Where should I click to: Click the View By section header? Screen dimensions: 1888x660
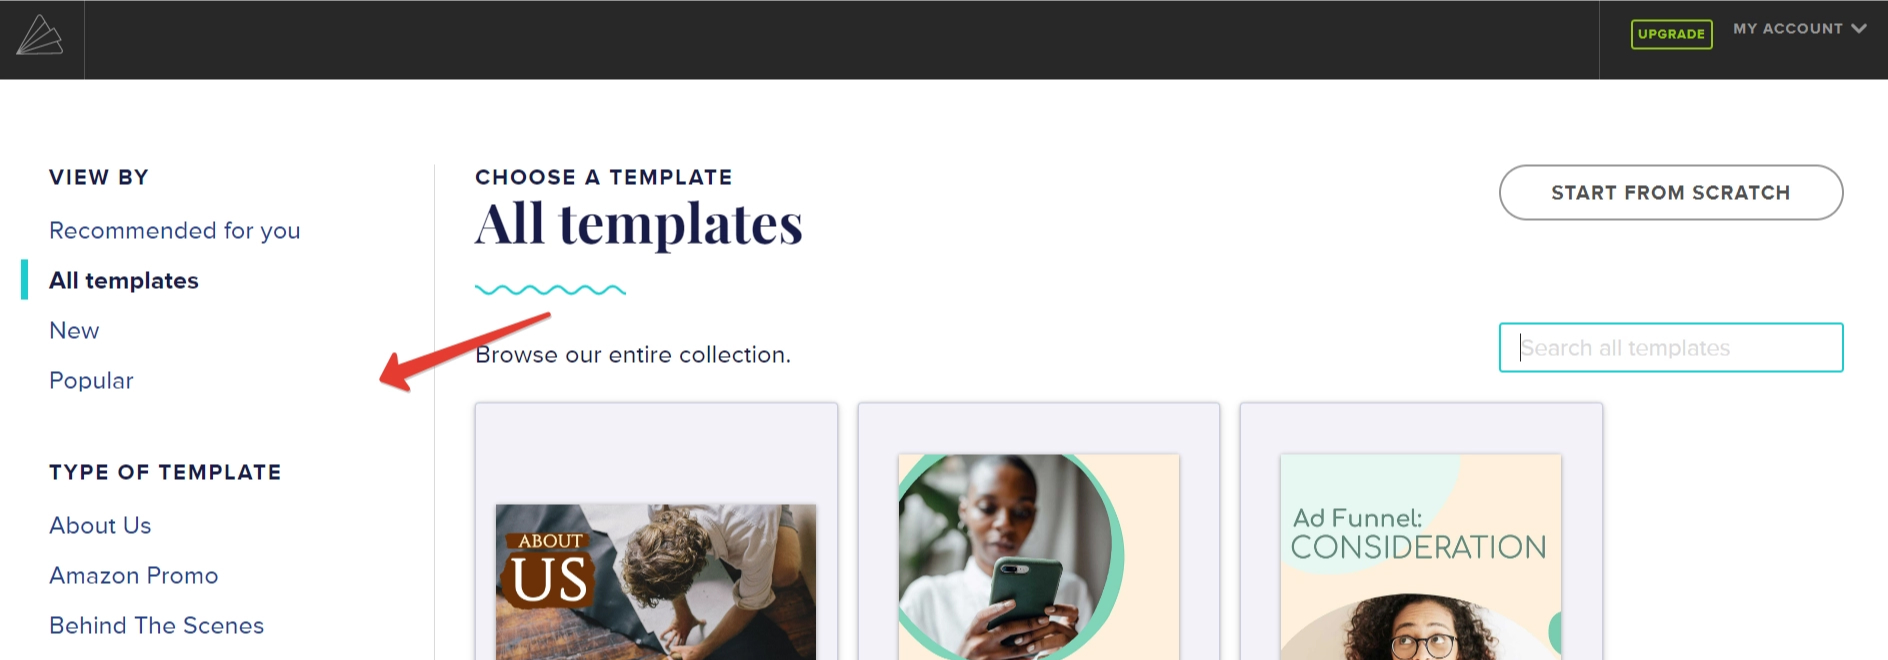pos(99,178)
